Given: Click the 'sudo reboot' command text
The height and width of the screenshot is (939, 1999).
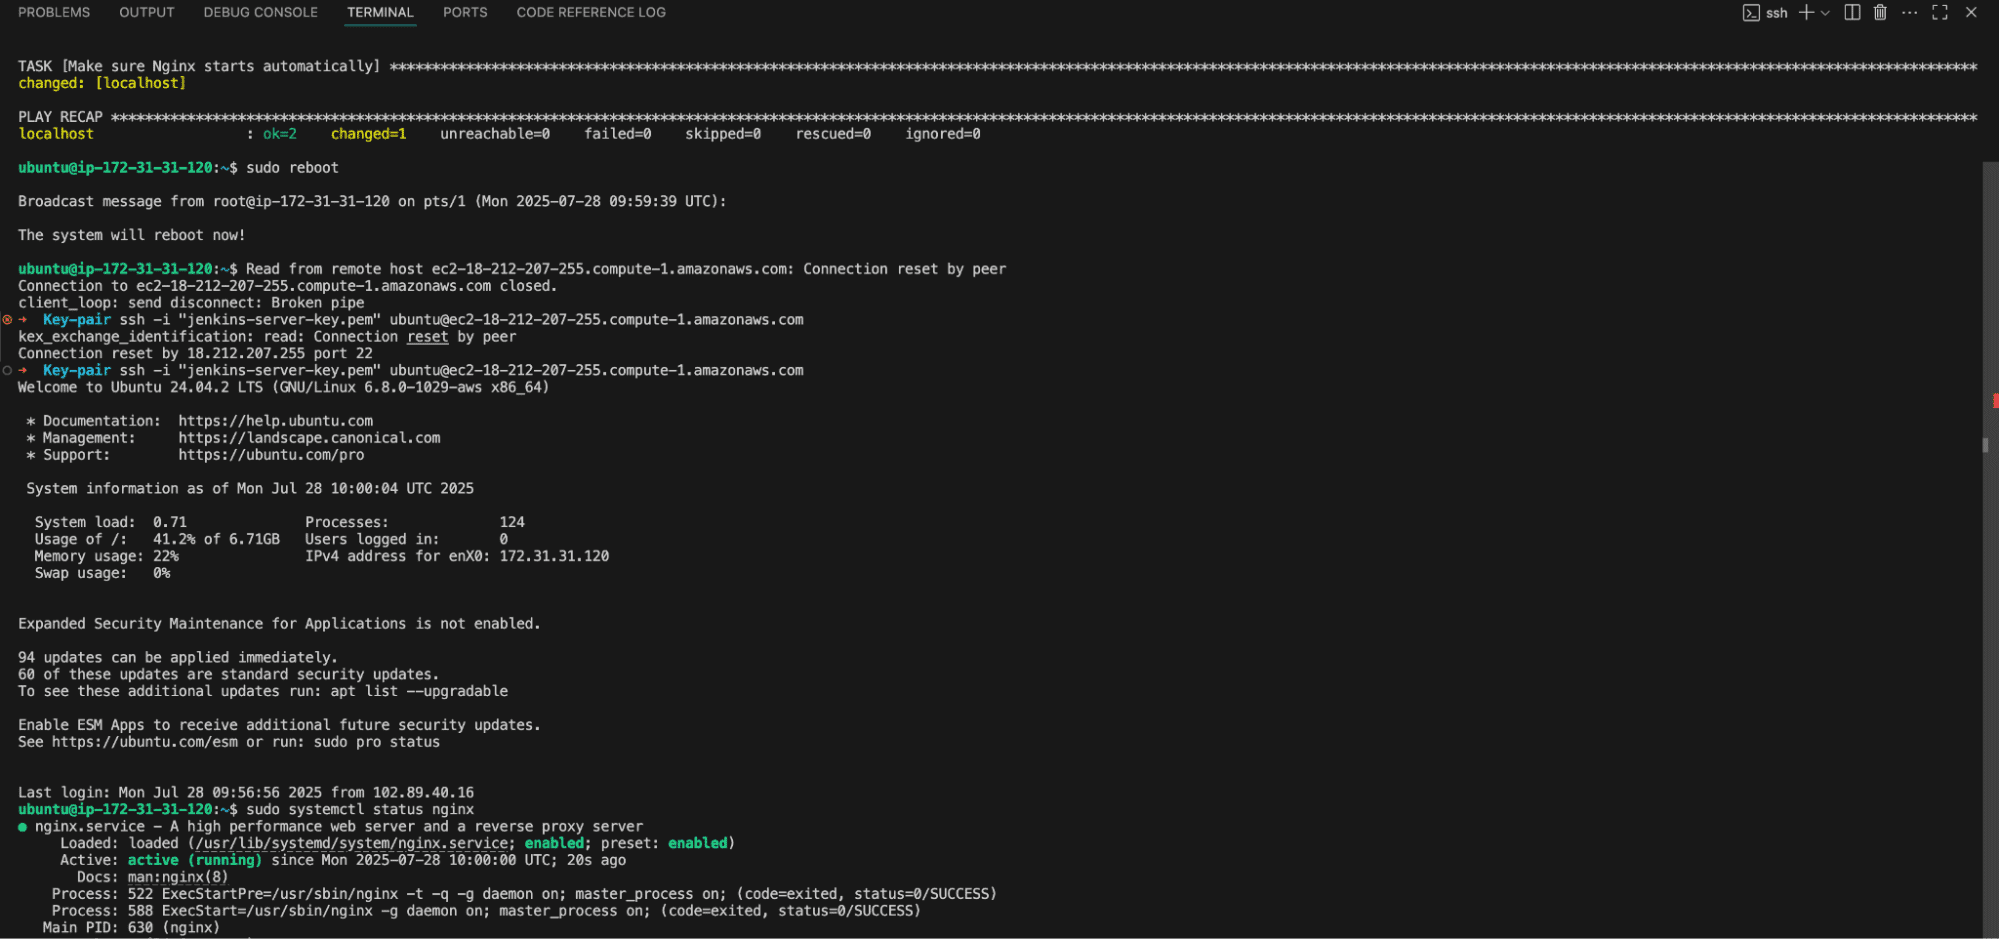Looking at the screenshot, I should (x=292, y=168).
